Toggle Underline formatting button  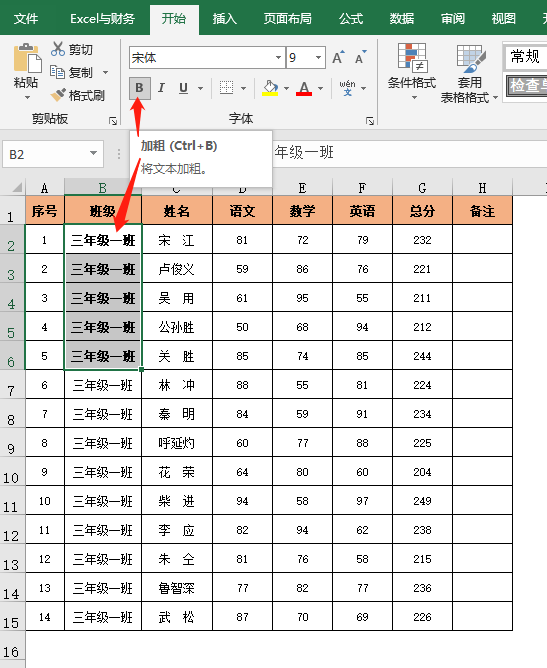(183, 88)
